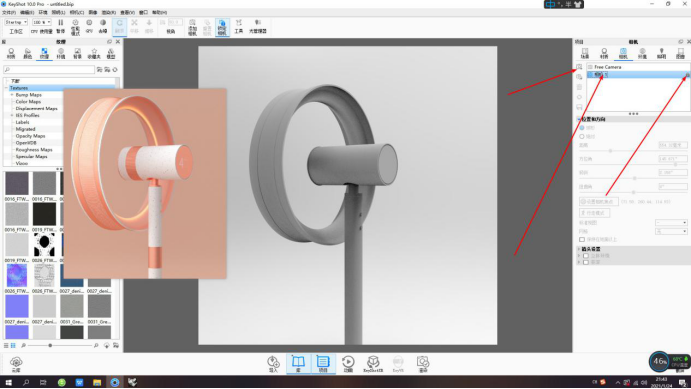Image resolution: width=691 pixels, height=389 pixels.
Task: Open the Standard Views dropdown
Action: pyautogui.click(x=671, y=222)
